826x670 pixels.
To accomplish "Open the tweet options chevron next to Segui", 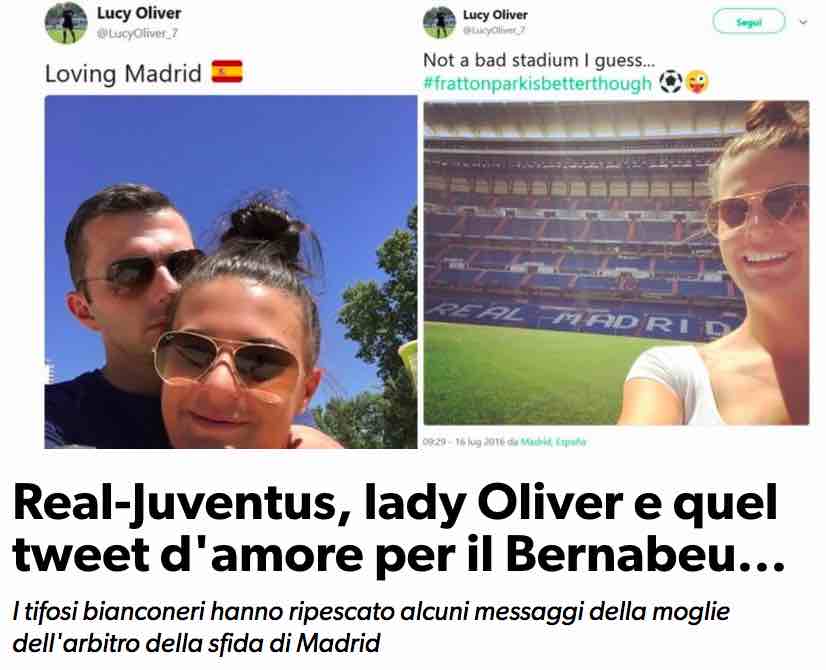I will tap(803, 22).
